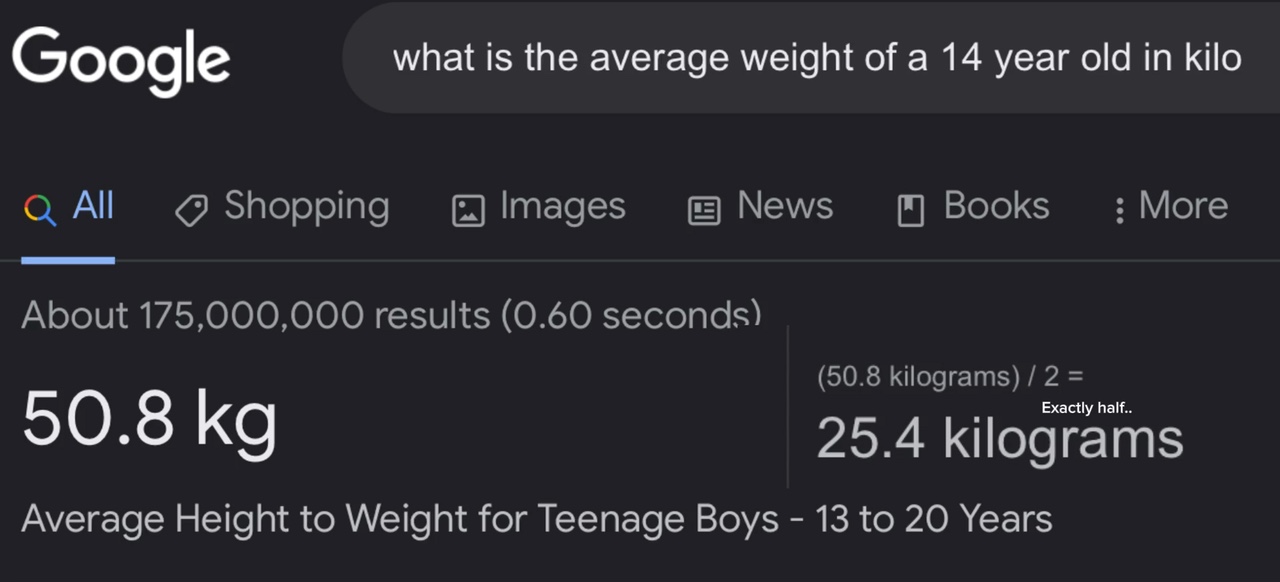This screenshot has height=582, width=1280.
Task: Click the Google logo
Action: (x=120, y=60)
